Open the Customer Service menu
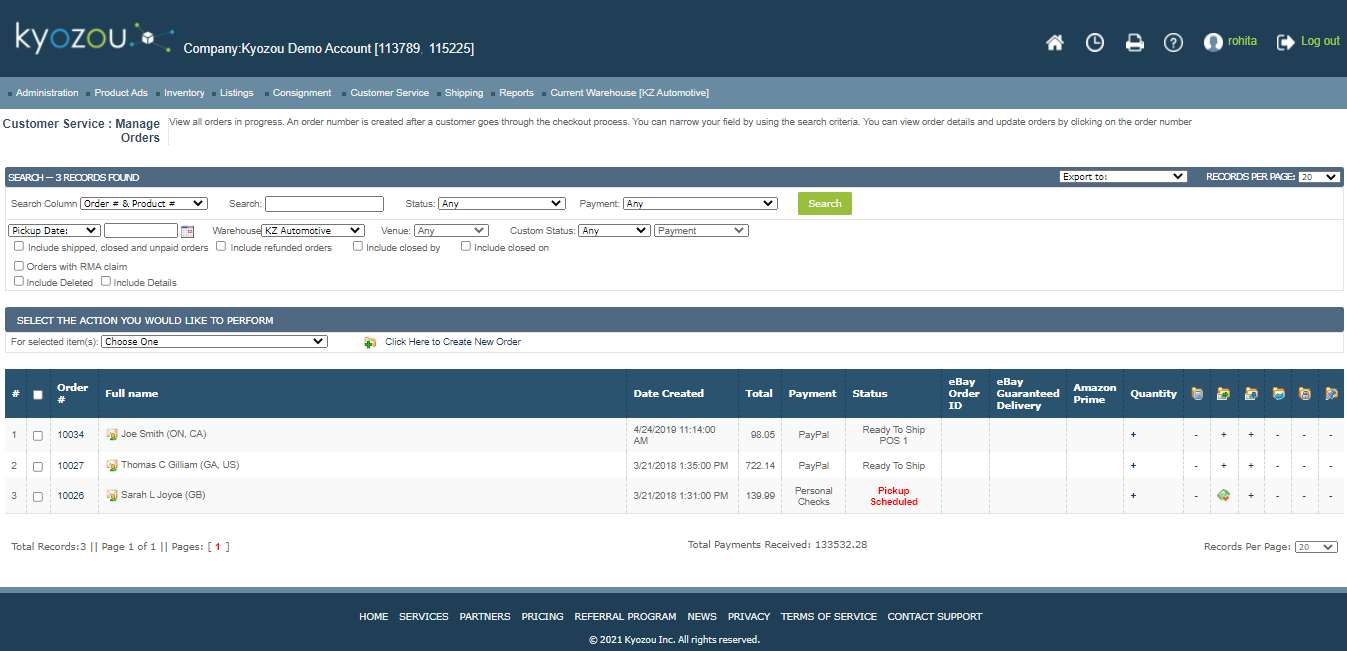The image size is (1347, 651). coord(389,93)
